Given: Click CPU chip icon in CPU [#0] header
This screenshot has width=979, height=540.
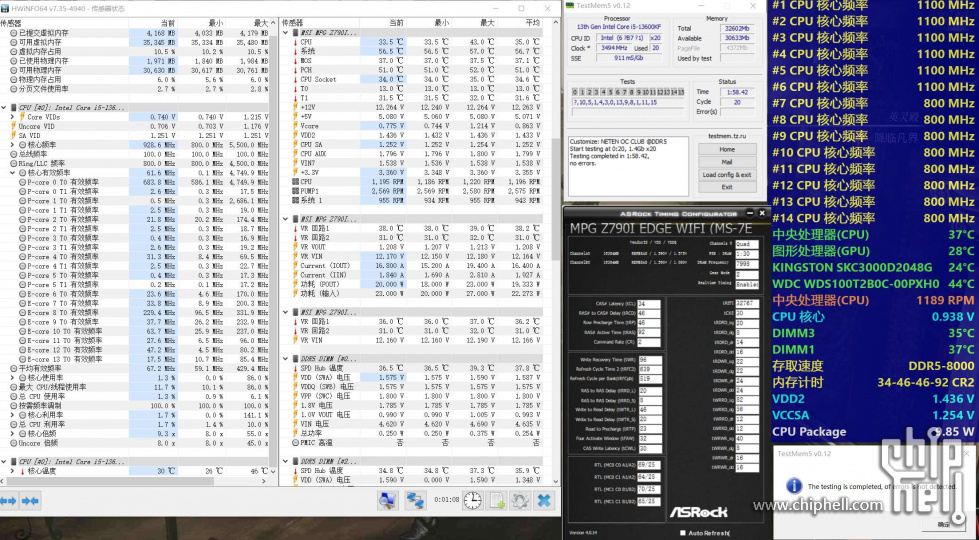Looking at the screenshot, I should tap(14, 107).
